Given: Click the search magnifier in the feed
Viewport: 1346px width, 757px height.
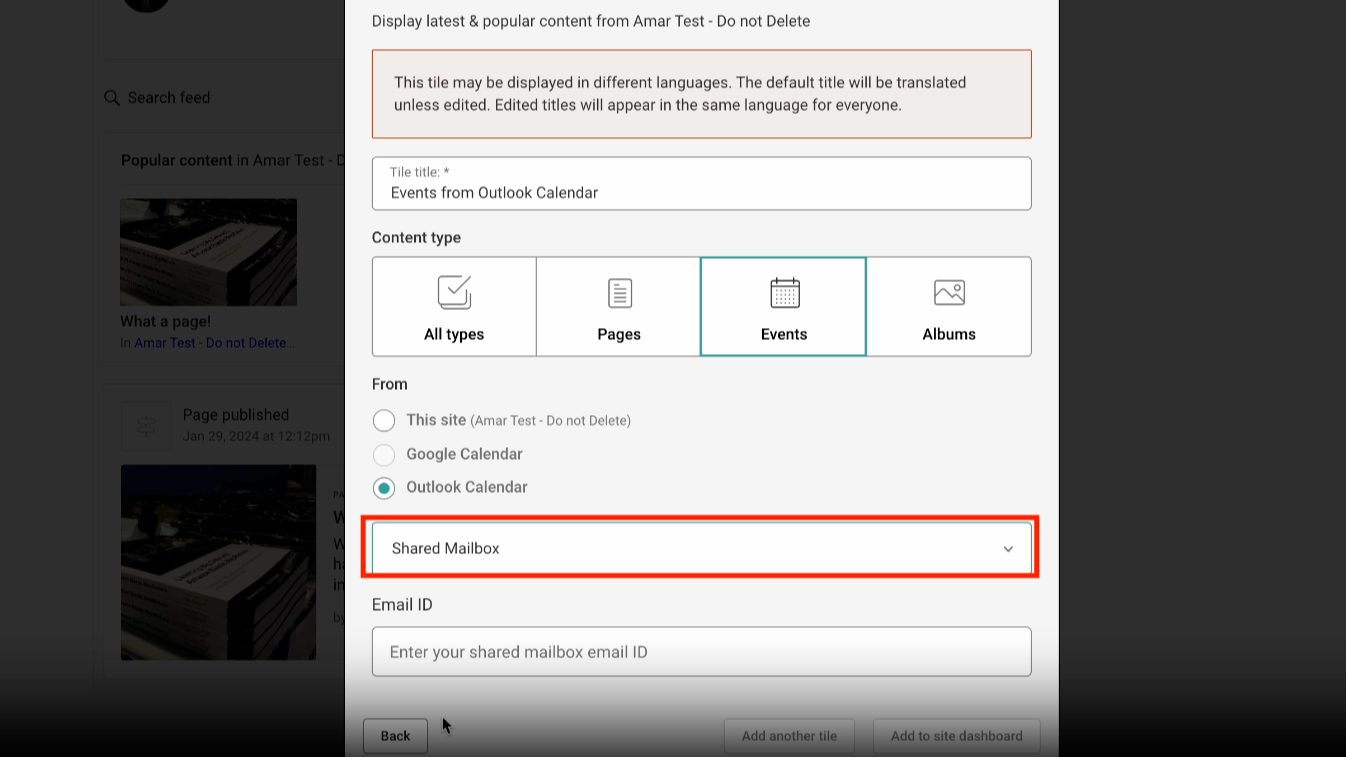Looking at the screenshot, I should [112, 97].
